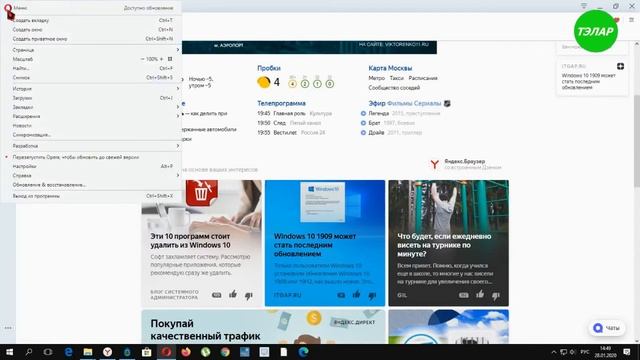This screenshot has width=640, height=360.
Task: Choose 'Выход из программы'
Action: 91,196
